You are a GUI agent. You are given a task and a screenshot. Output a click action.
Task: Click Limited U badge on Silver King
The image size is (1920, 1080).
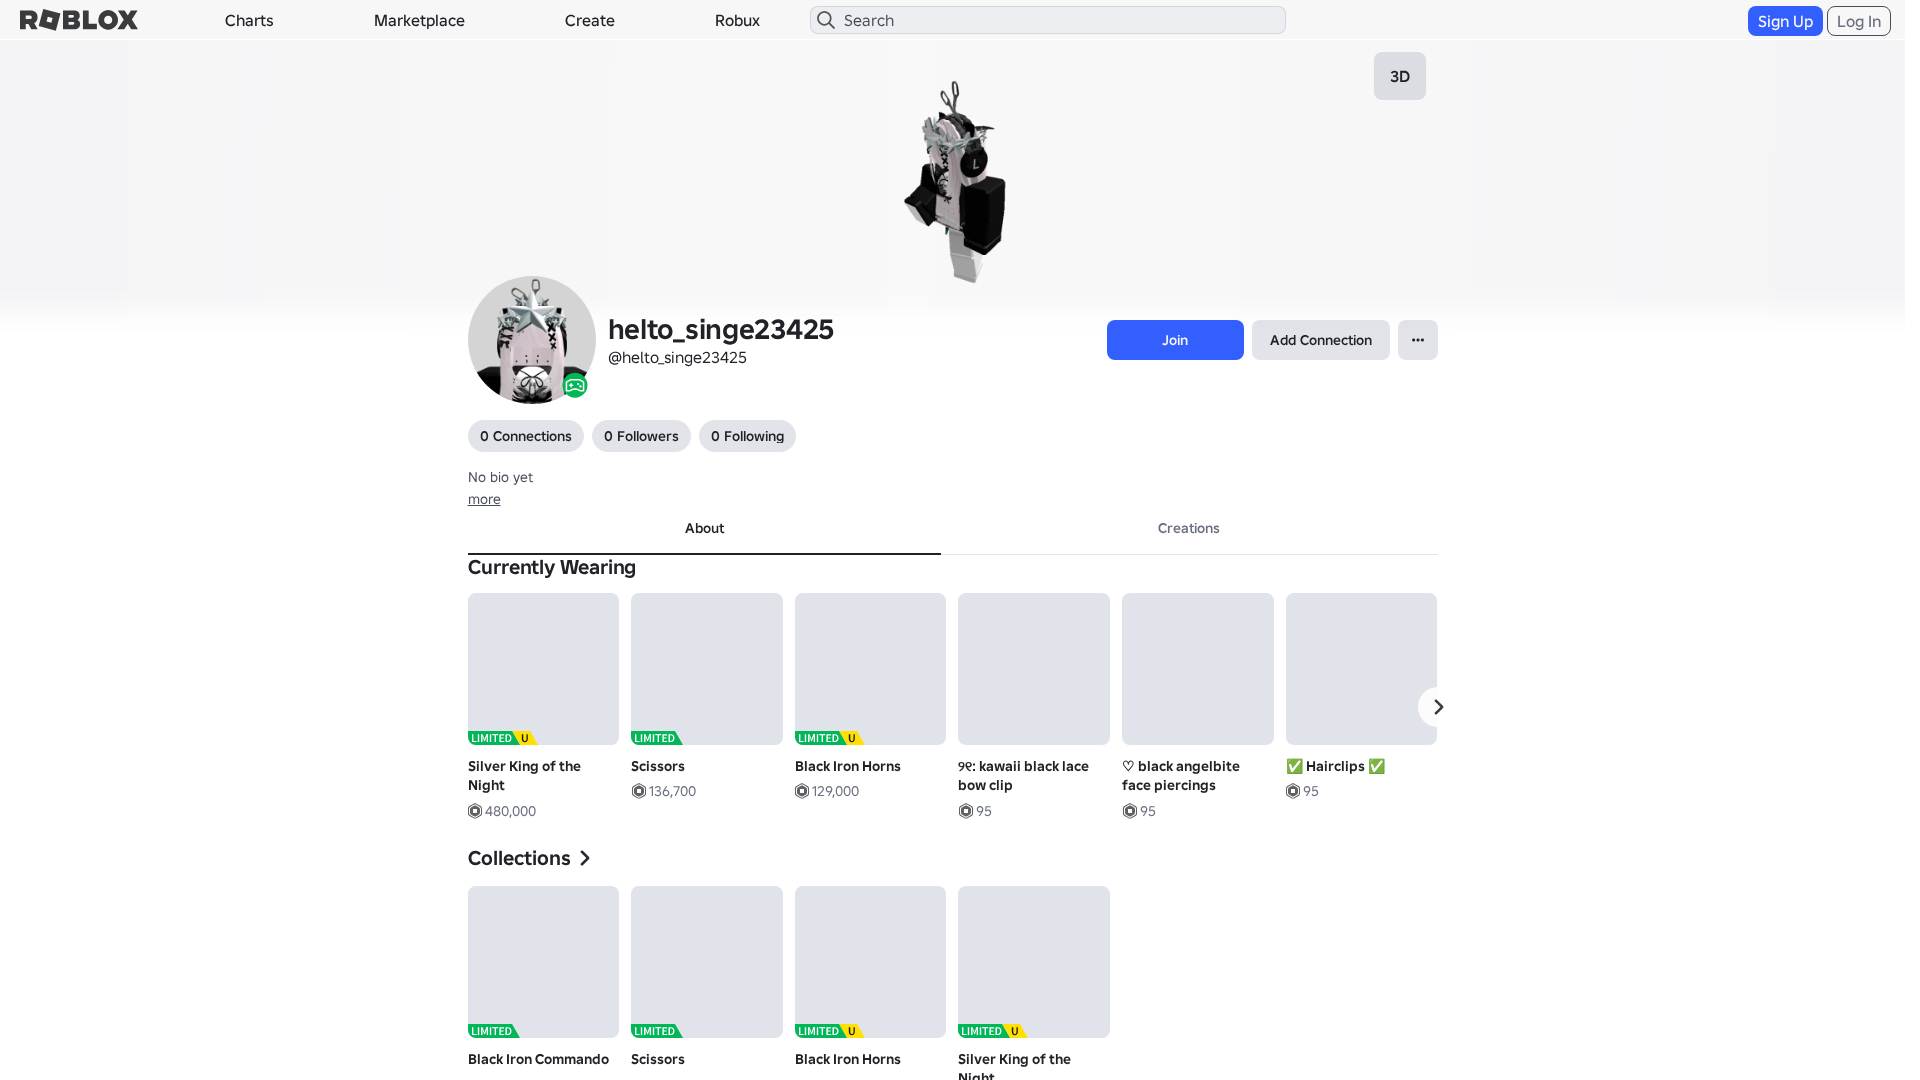(503, 738)
